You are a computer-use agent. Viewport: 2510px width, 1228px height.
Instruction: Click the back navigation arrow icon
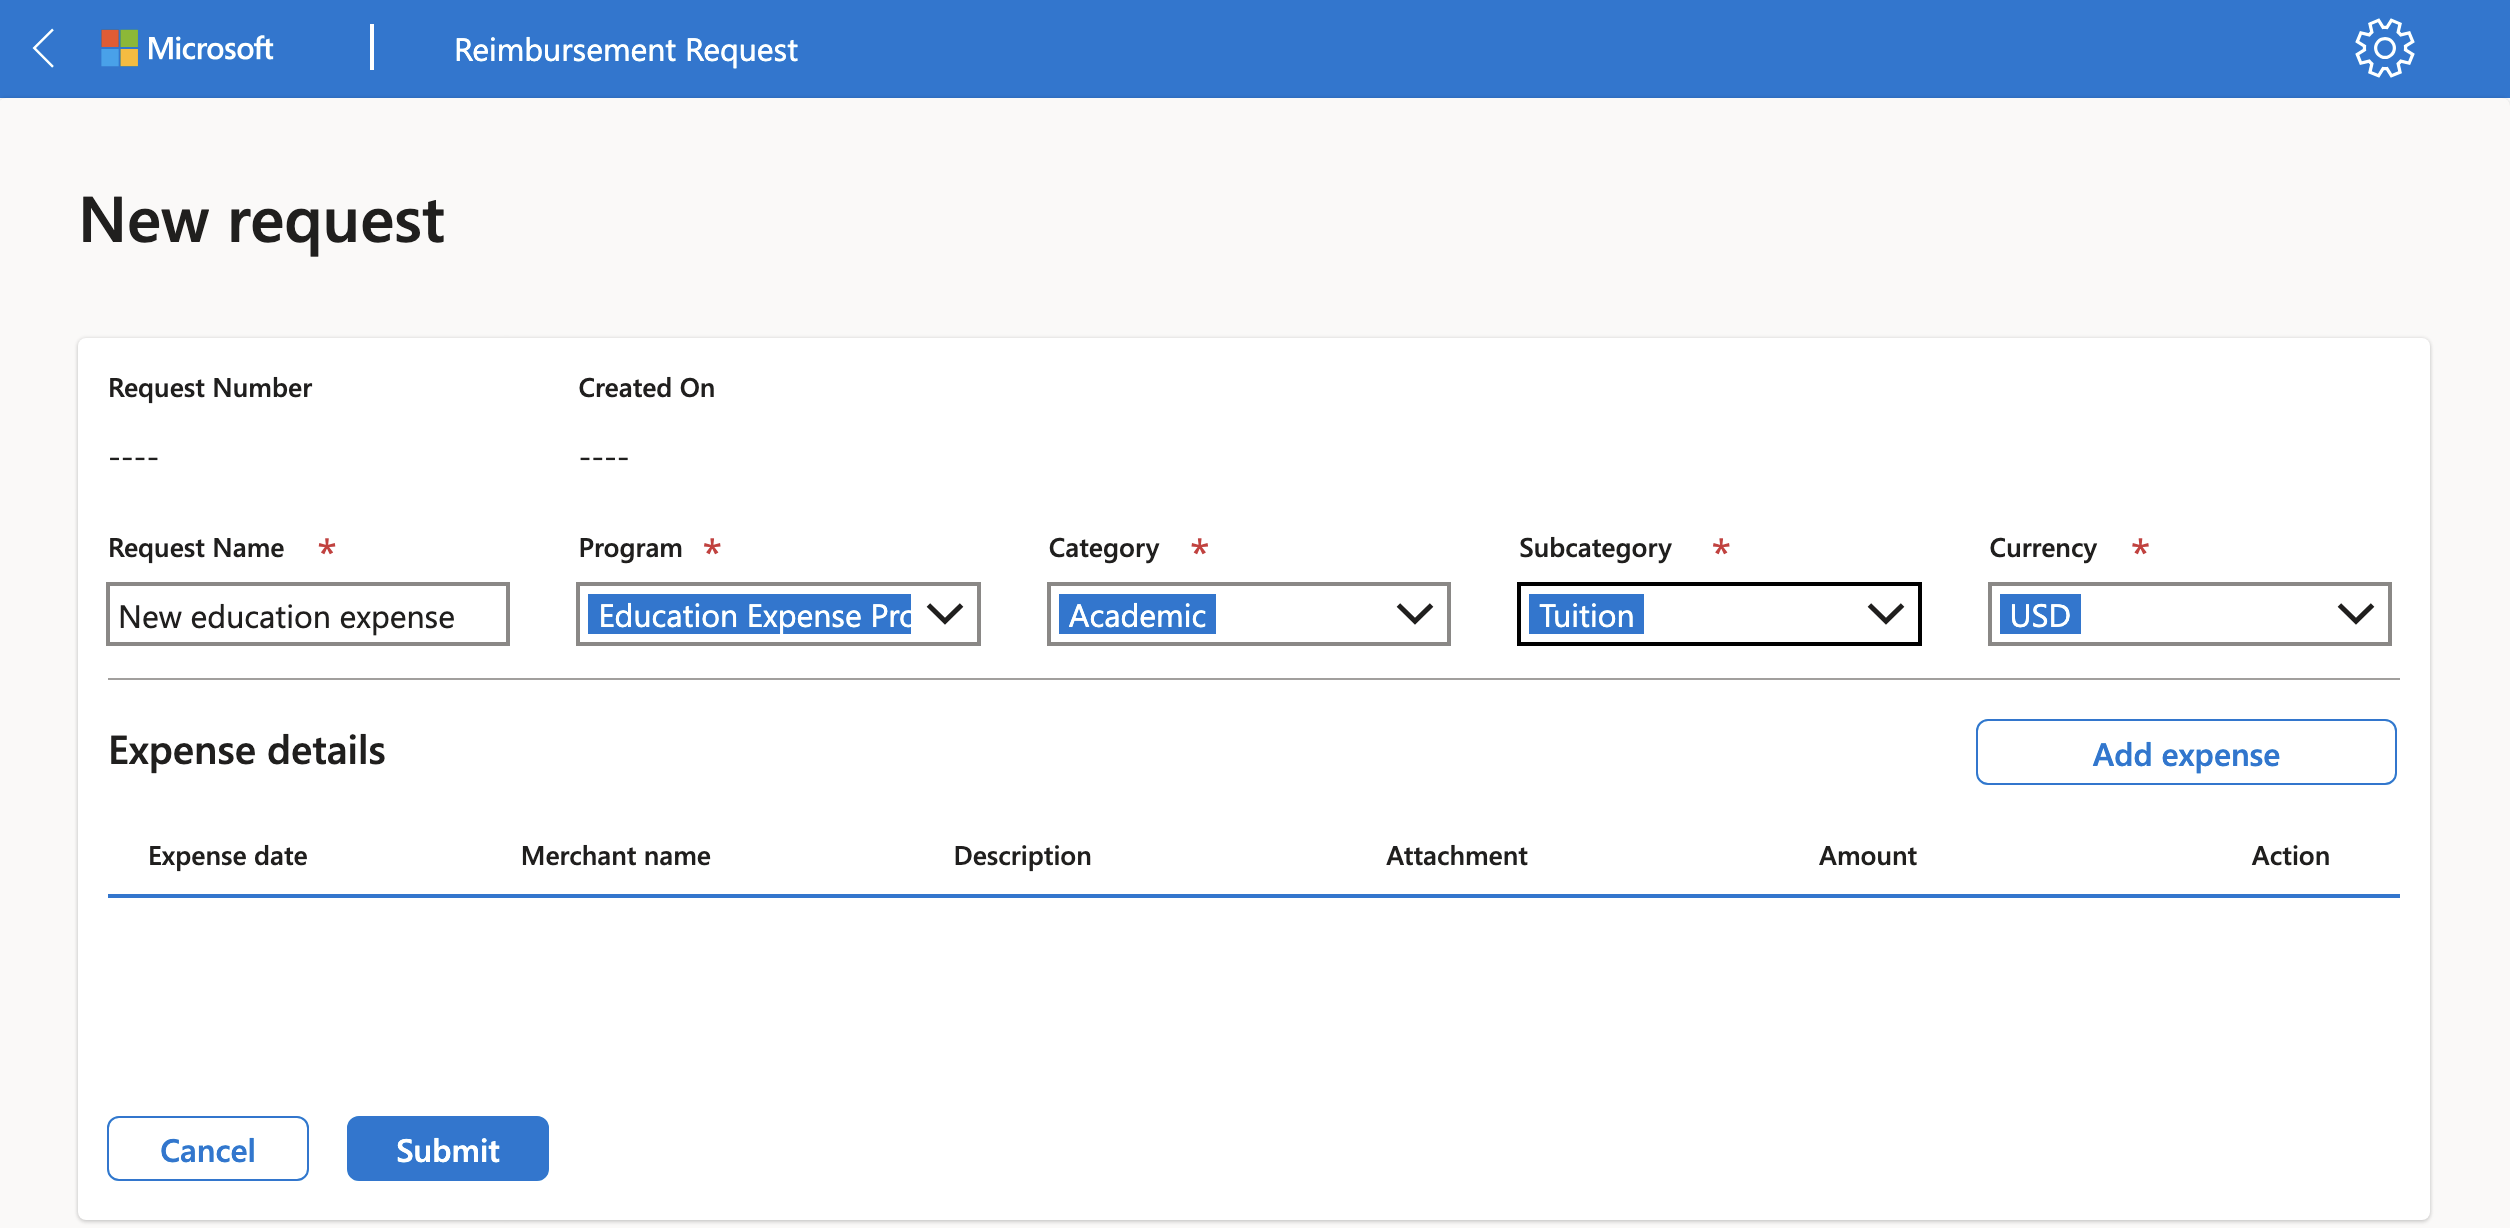43,48
